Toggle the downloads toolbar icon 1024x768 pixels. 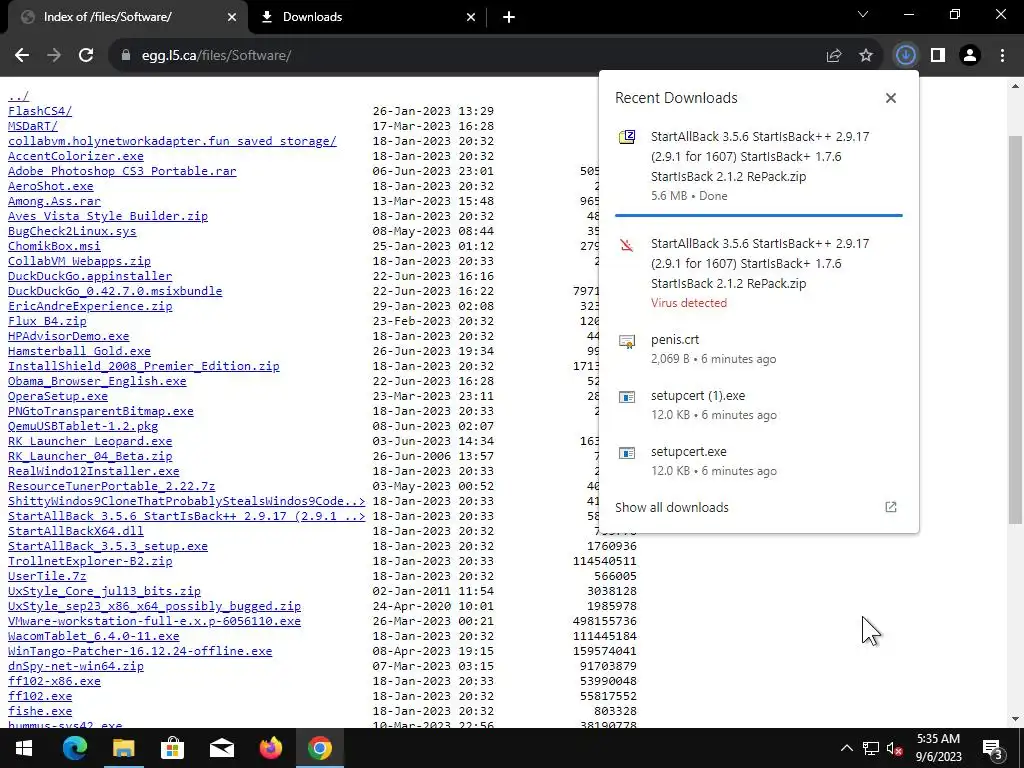tap(905, 56)
